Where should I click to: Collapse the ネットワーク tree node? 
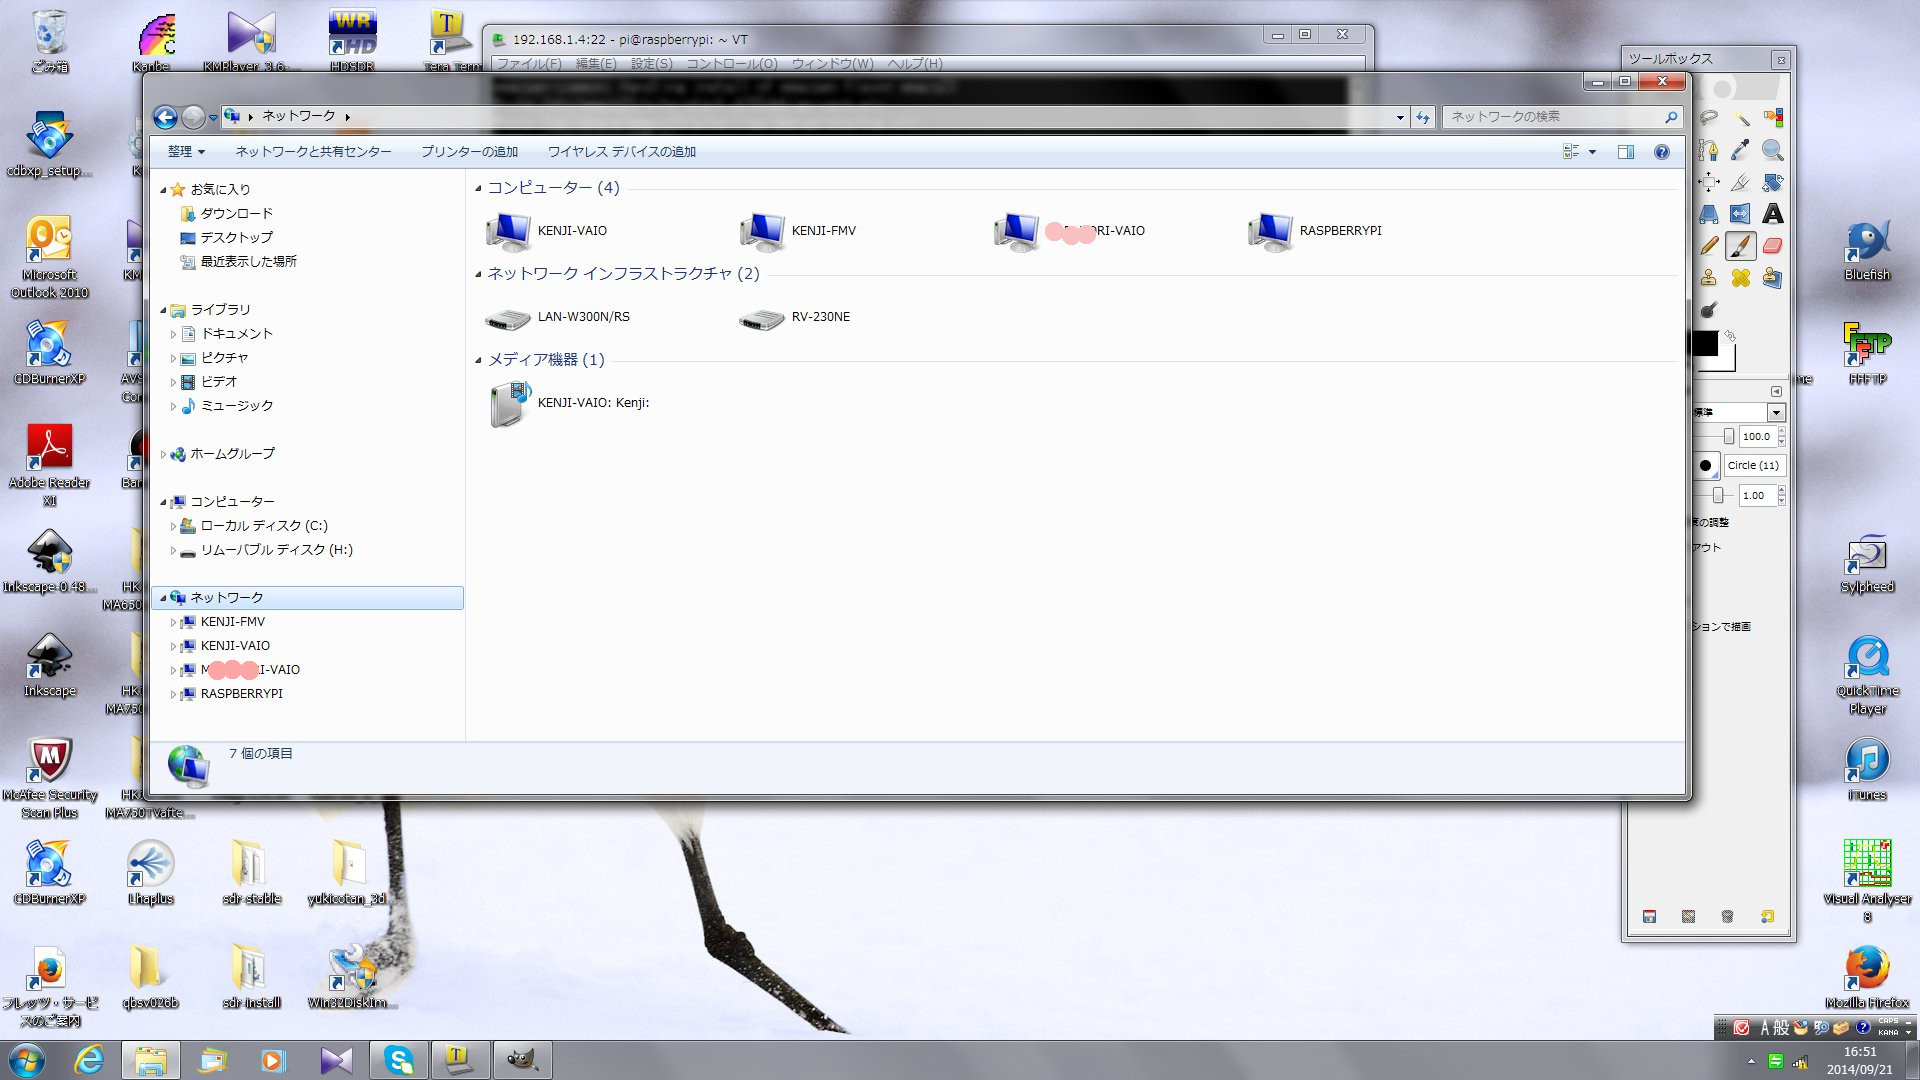(163, 598)
